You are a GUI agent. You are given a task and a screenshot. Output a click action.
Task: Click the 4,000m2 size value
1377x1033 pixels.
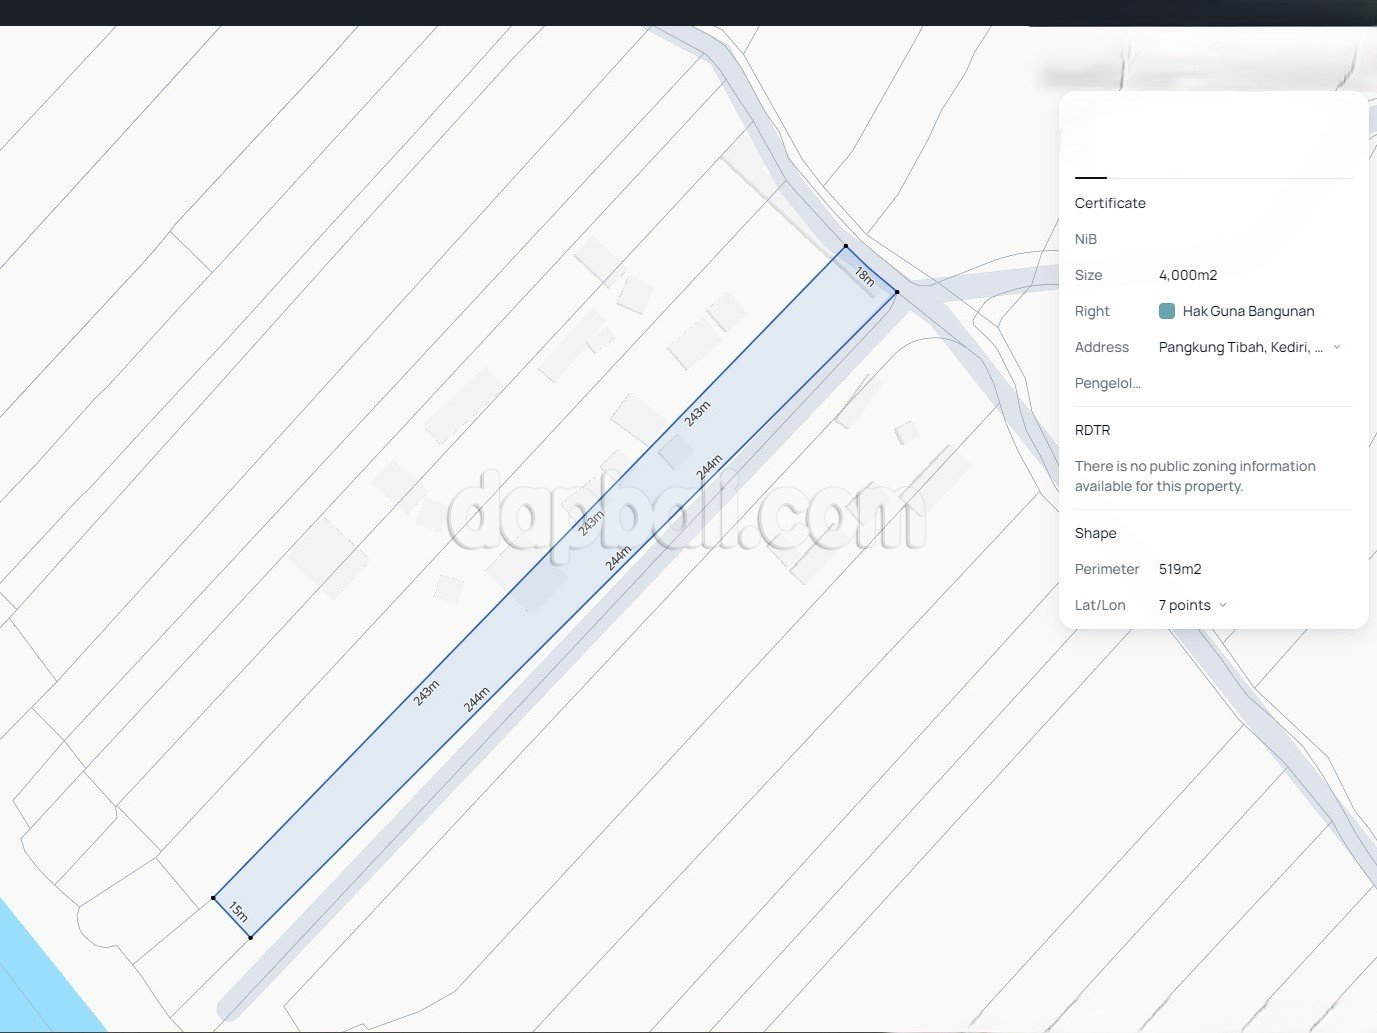[1188, 275]
